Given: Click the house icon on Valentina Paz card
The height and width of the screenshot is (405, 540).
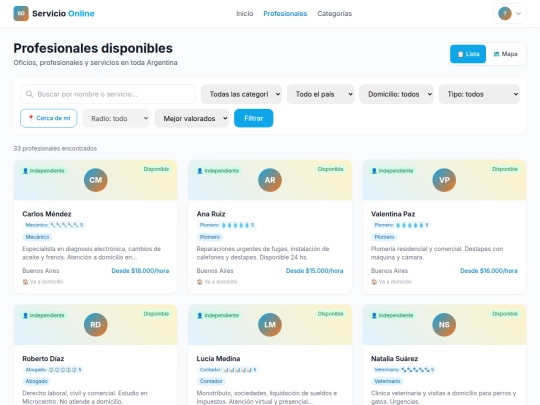Looking at the screenshot, I should (x=374, y=282).
